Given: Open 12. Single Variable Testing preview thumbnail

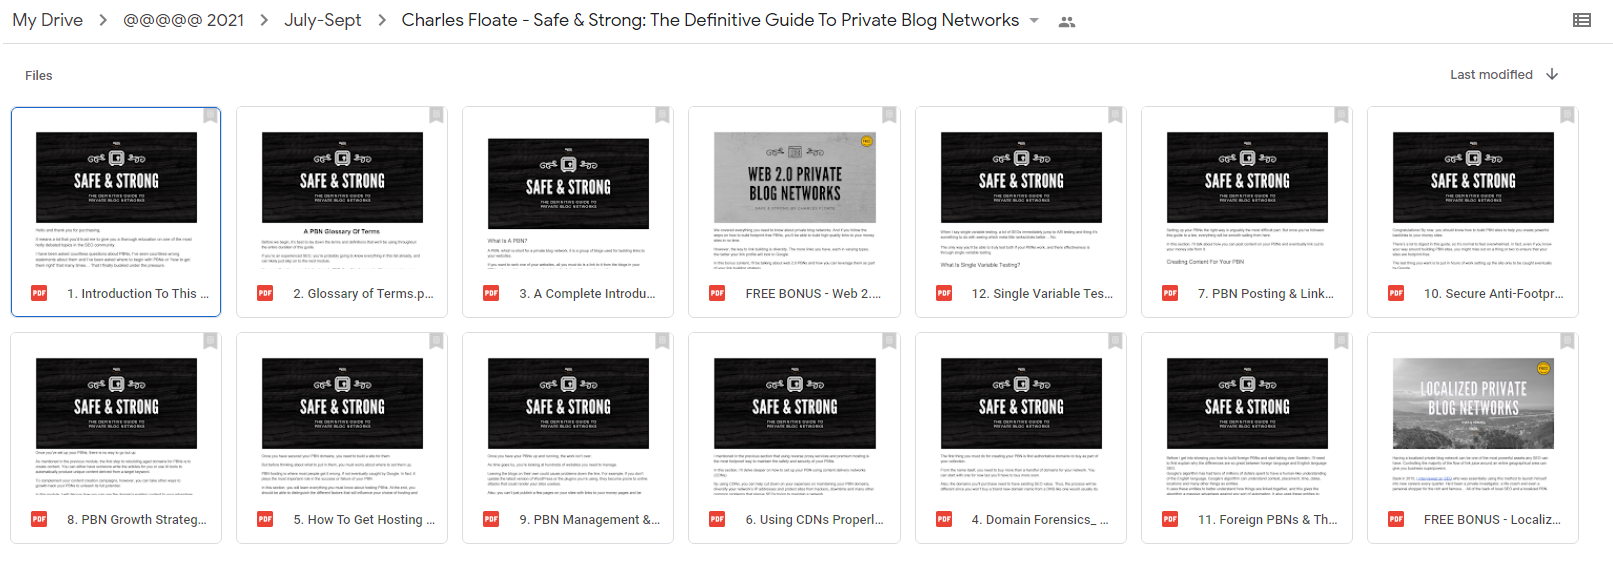Looking at the screenshot, I should click(x=1021, y=199).
